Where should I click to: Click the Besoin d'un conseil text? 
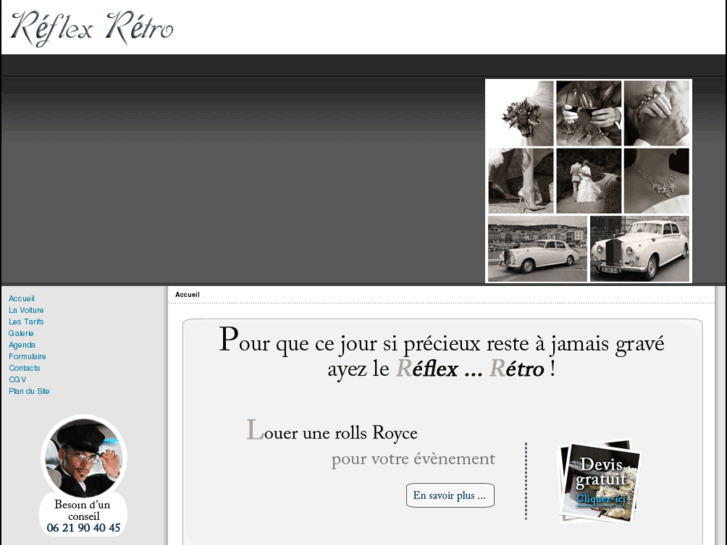[83, 510]
